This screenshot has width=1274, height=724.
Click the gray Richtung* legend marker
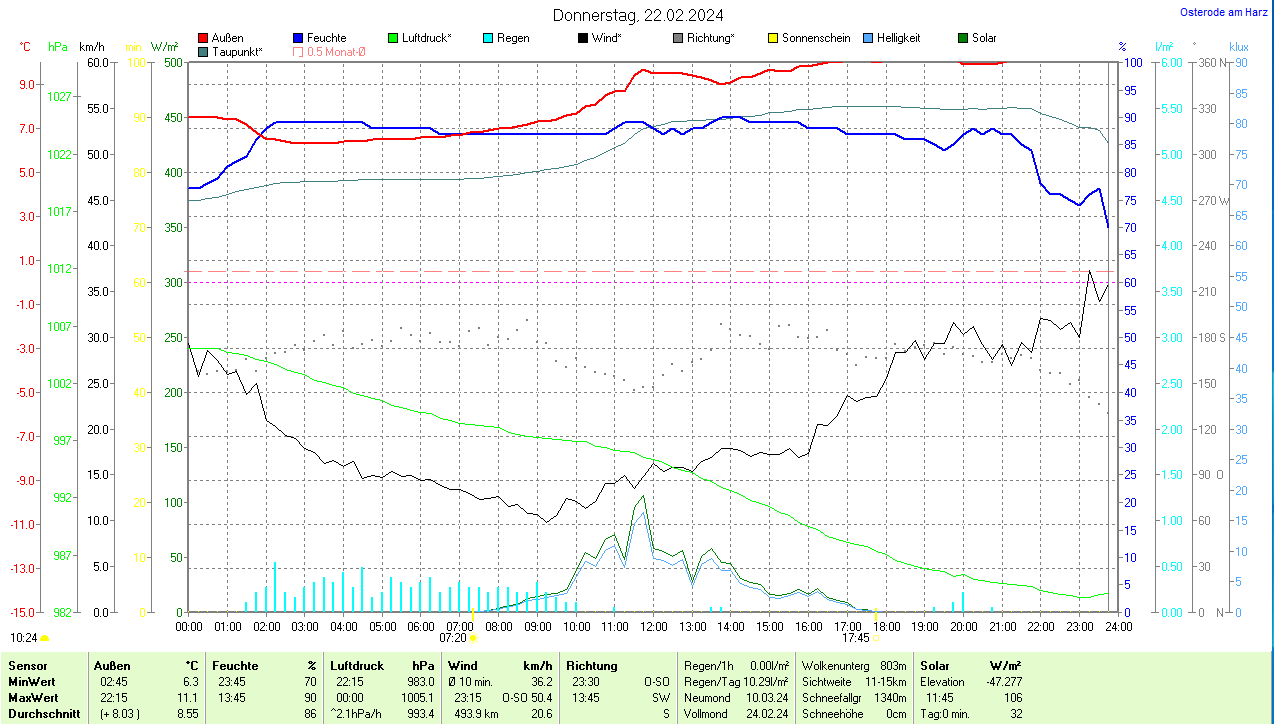coord(678,38)
